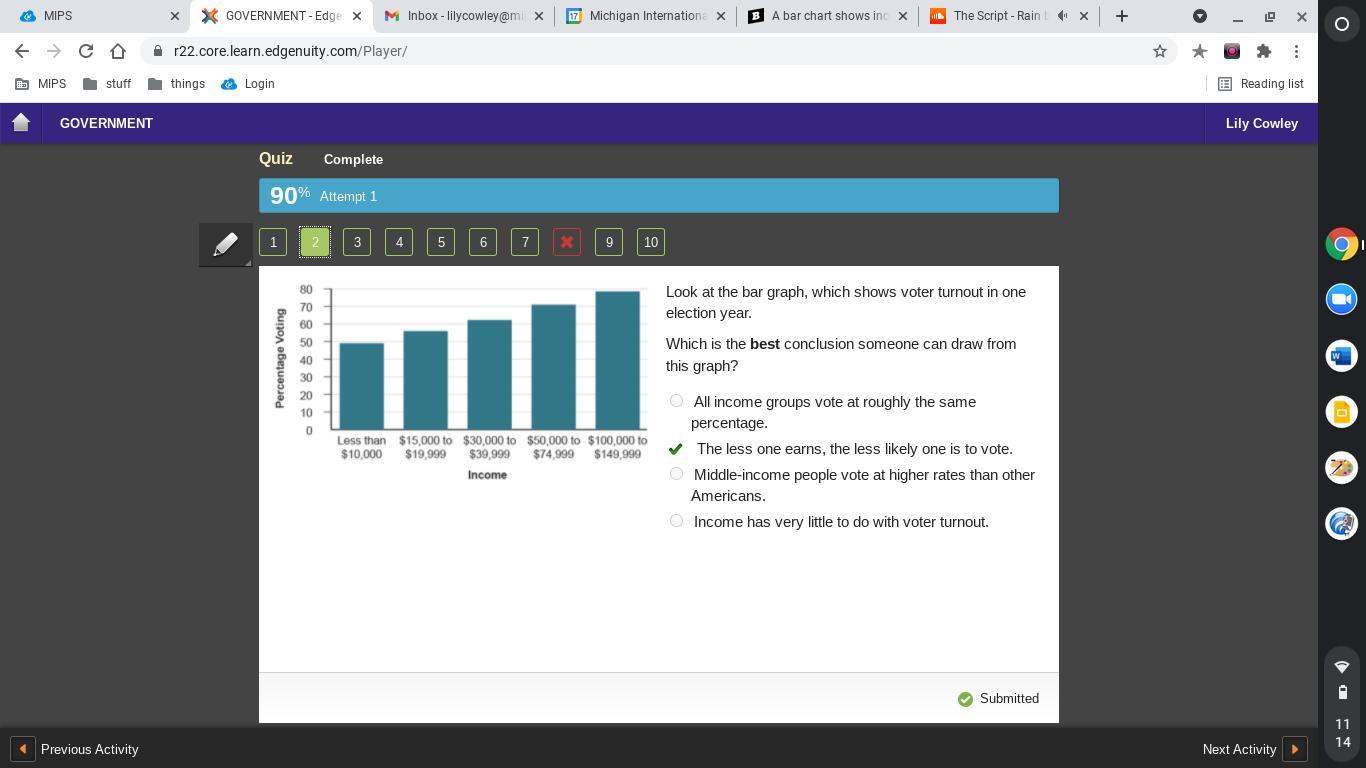The image size is (1366, 768).
Task: Switch to the Michigan International tab
Action: [646, 16]
